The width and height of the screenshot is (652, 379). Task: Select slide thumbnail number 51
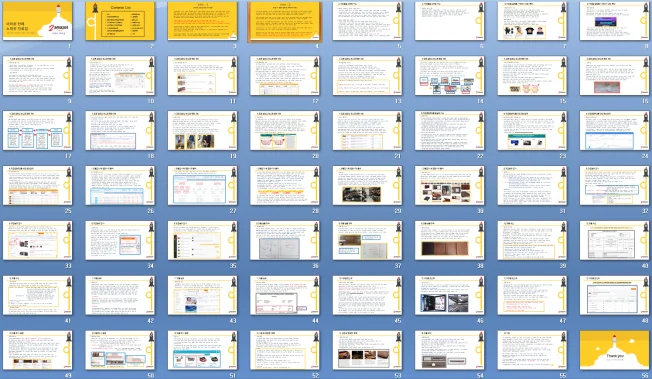click(x=203, y=350)
